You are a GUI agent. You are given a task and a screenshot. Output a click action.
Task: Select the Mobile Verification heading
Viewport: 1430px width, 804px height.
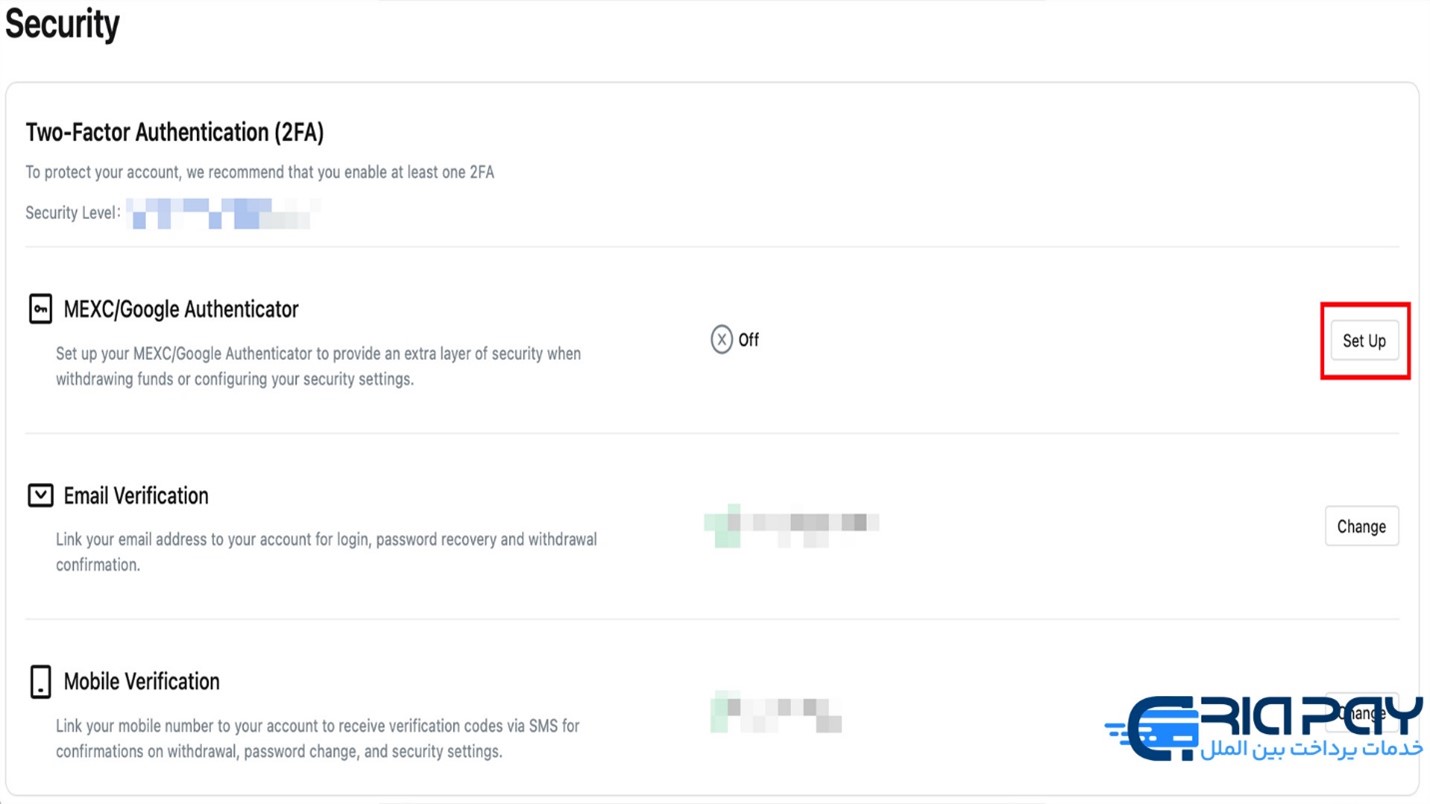tap(141, 682)
